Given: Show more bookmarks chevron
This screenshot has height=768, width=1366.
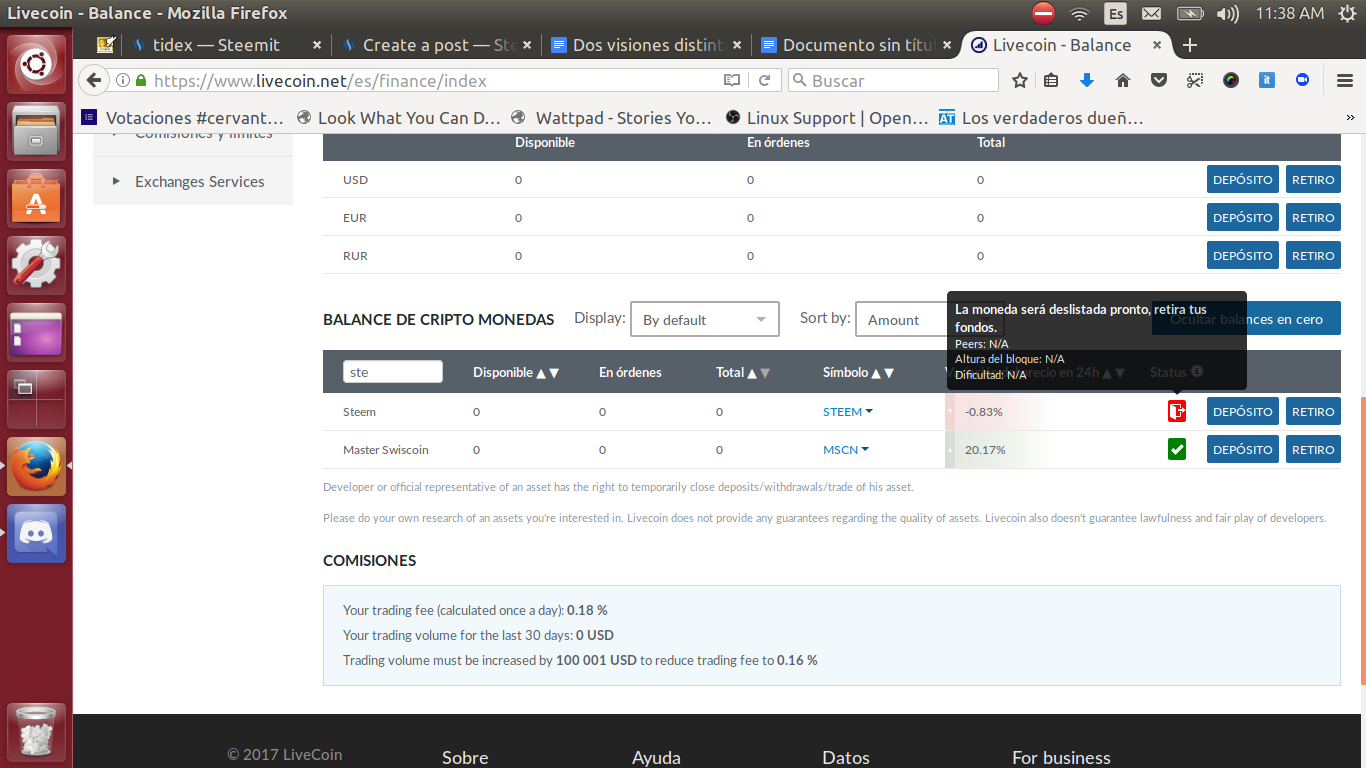Looking at the screenshot, I should click(x=1350, y=118).
